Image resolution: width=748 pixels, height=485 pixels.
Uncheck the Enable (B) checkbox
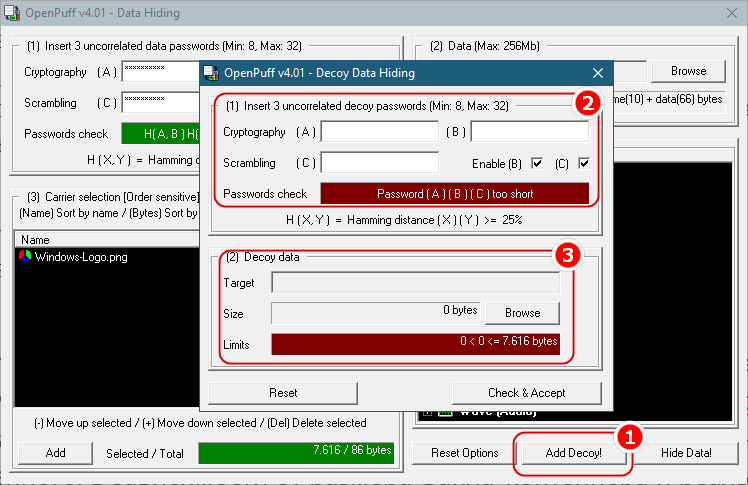pyautogui.click(x=537, y=164)
